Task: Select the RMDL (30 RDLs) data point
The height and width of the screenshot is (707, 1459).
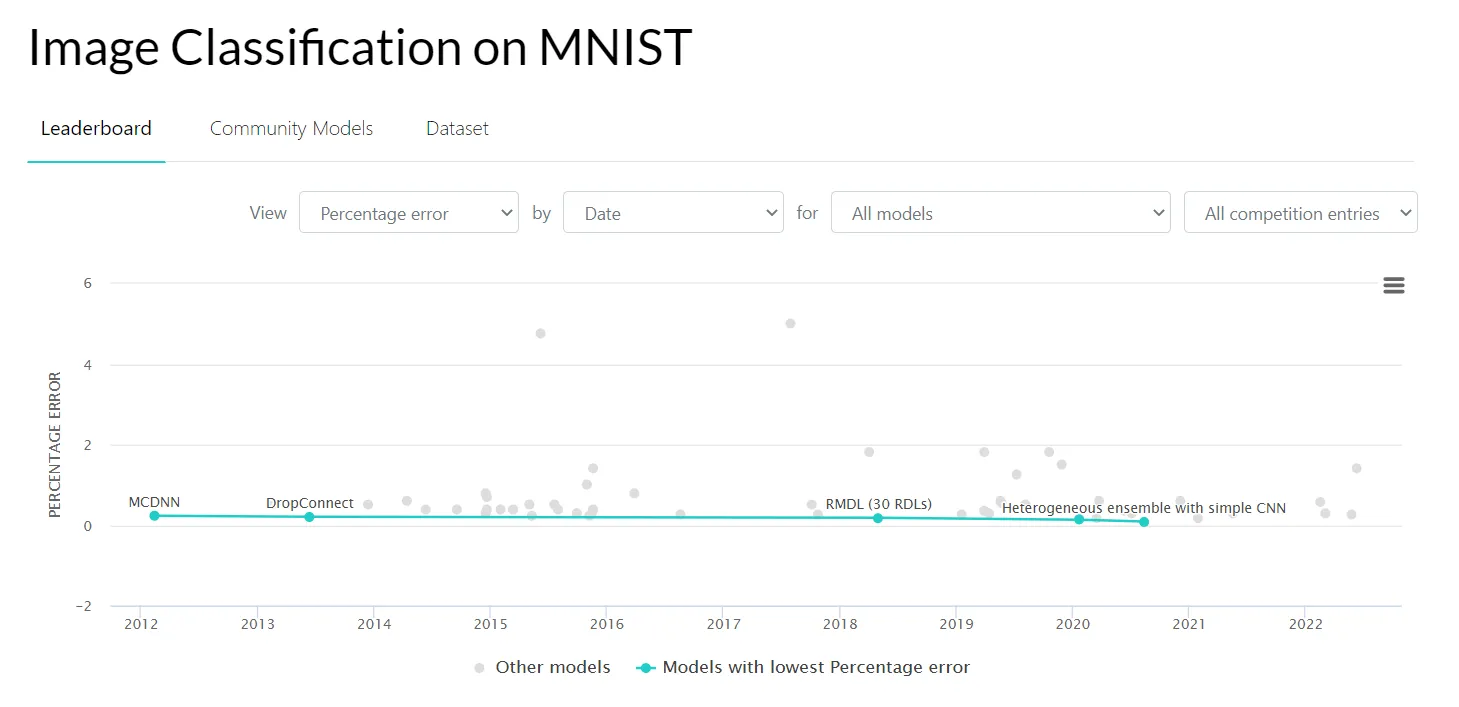Action: pyautogui.click(x=878, y=518)
